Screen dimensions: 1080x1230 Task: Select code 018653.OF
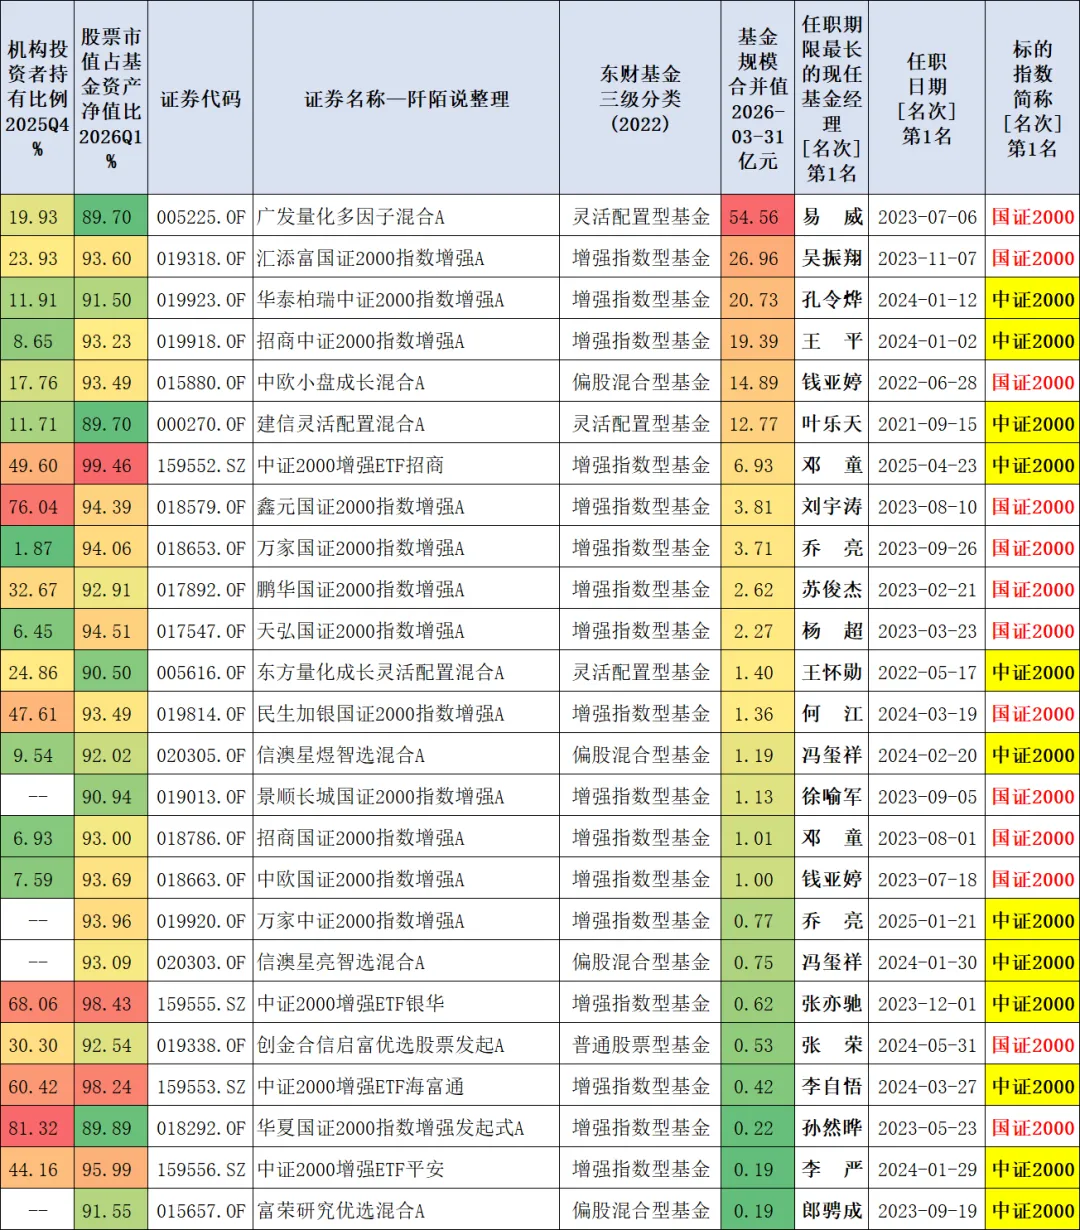click(200, 549)
